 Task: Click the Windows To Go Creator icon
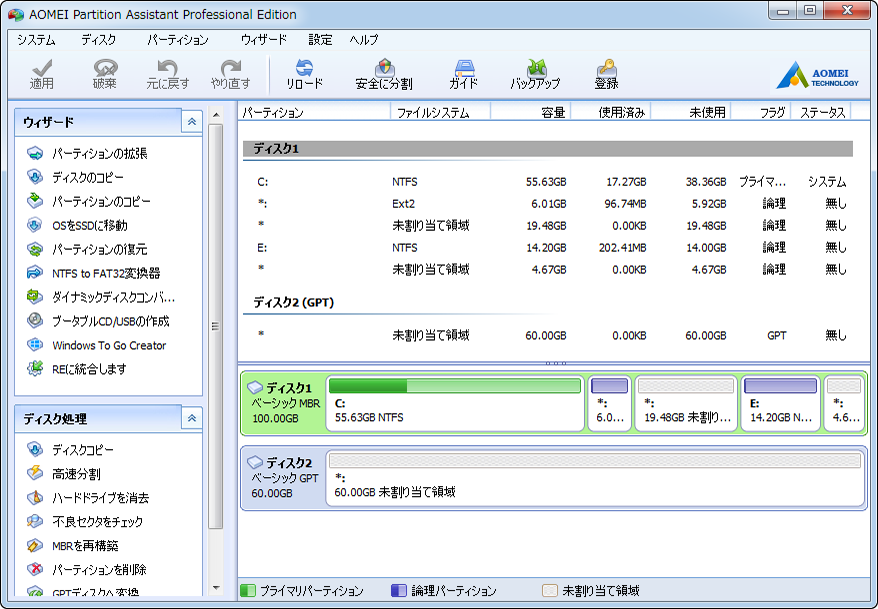(x=35, y=345)
